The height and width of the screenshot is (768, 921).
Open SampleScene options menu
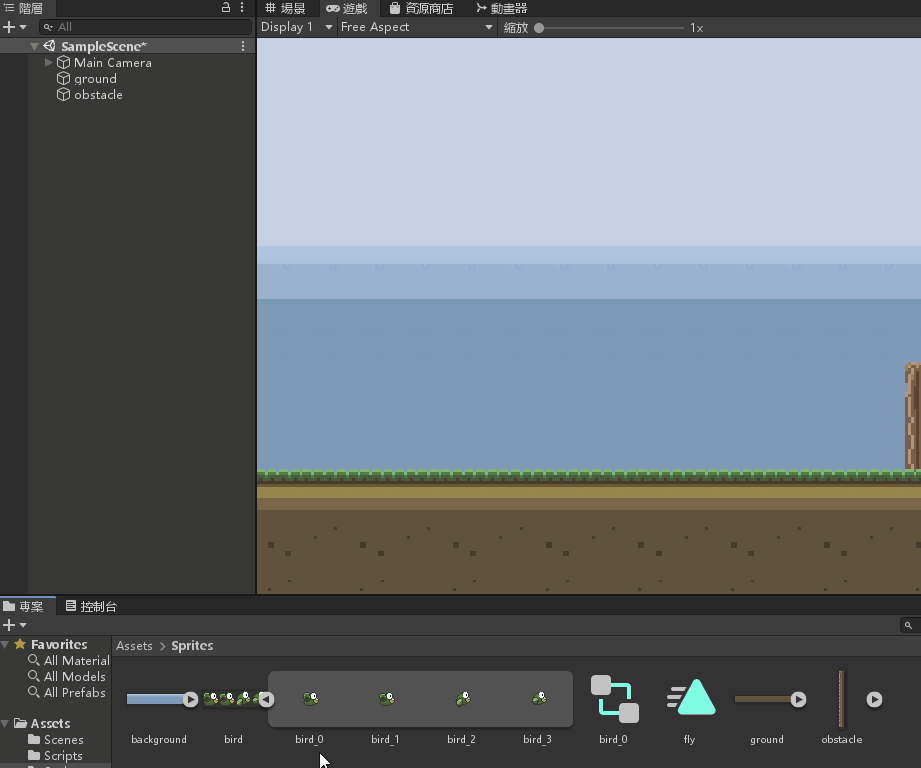(x=243, y=46)
